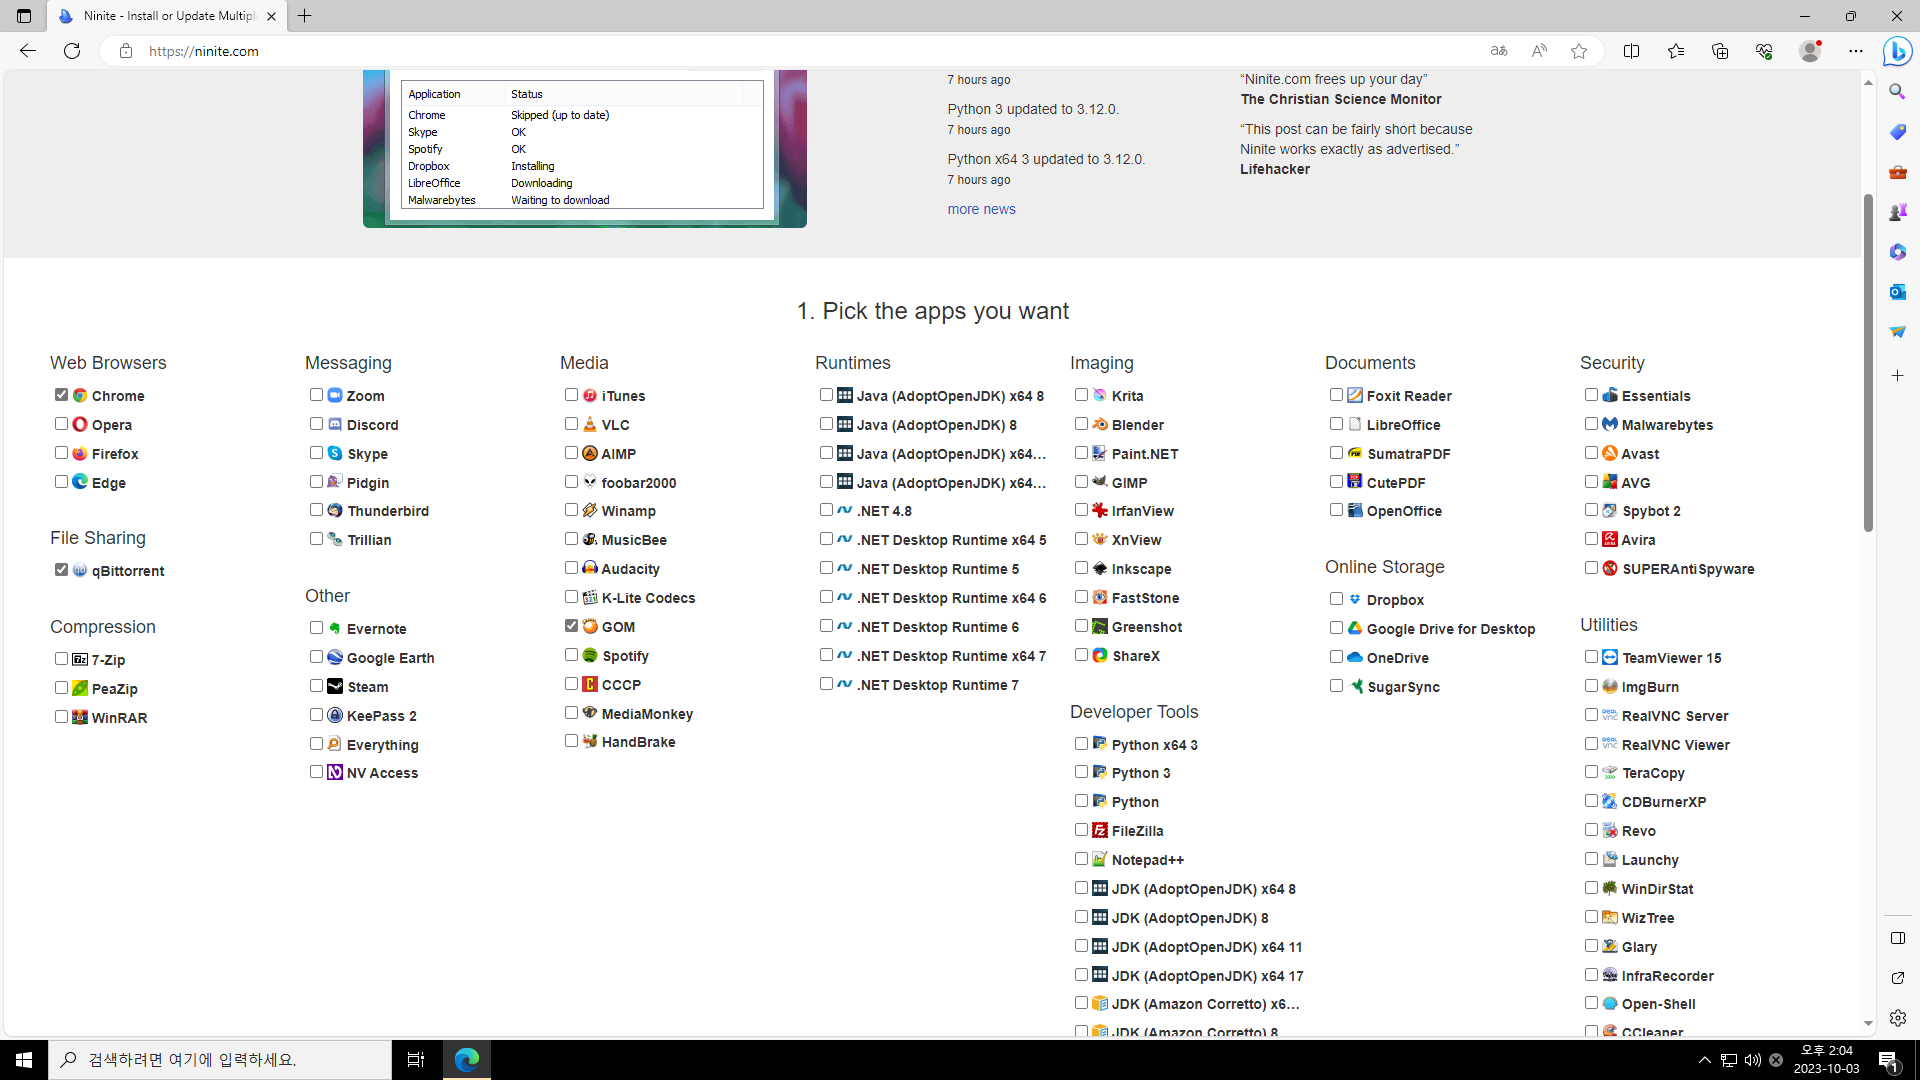Open Edge settings and more menu
Screen dimensions: 1920x1080
pos(1856,51)
